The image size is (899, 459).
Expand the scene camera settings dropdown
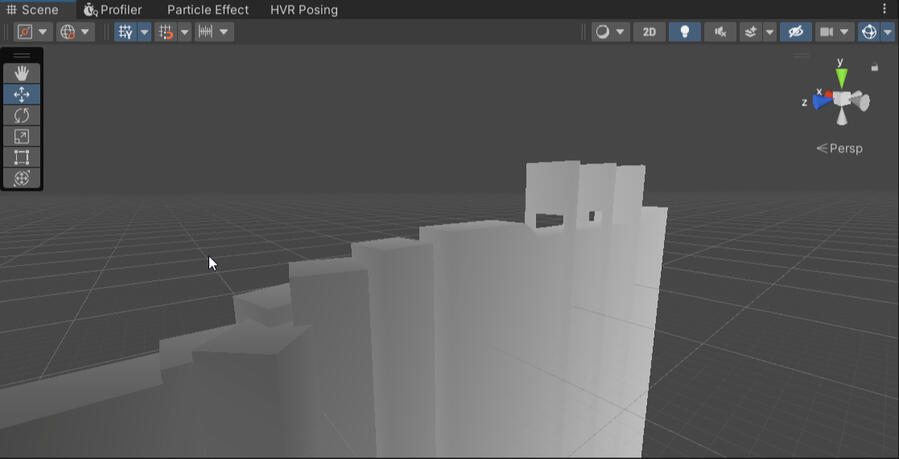(845, 32)
